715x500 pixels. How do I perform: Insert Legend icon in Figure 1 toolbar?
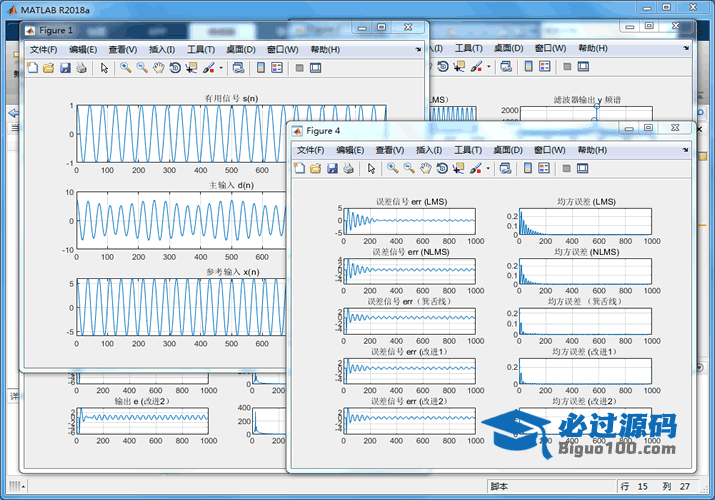(278, 68)
